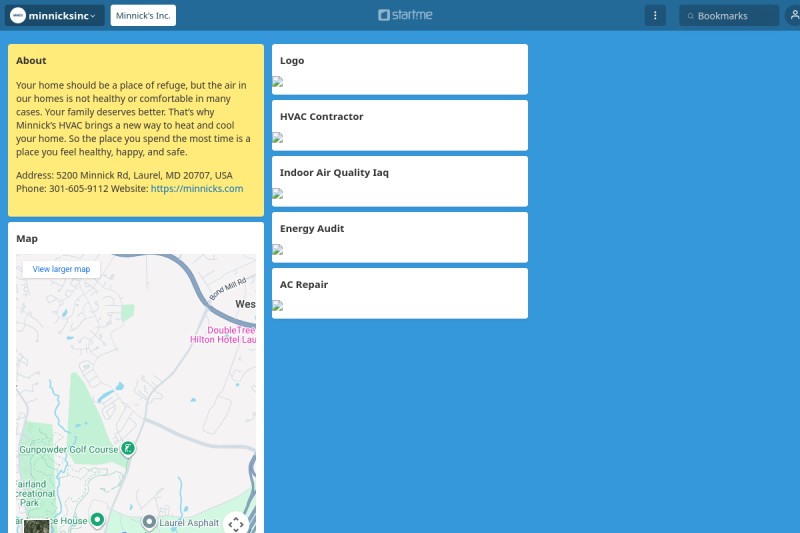Click the Bond Mill Rd map label
Screen dimensions: 800x533
tap(228, 289)
